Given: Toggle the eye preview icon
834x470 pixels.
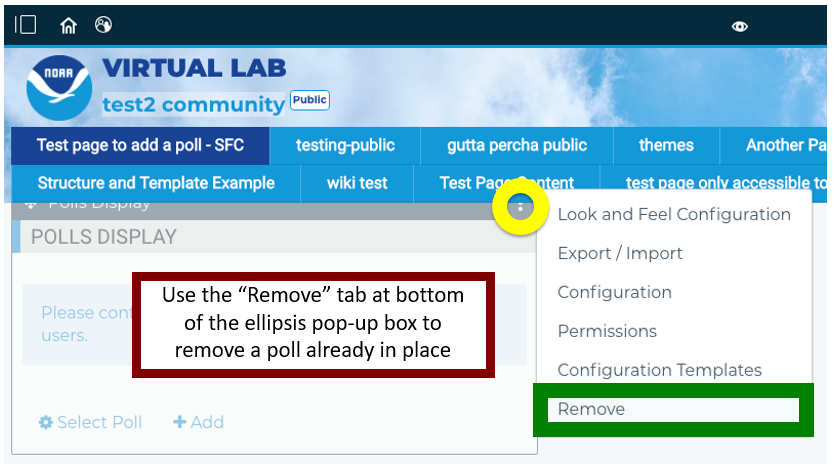Looking at the screenshot, I should pyautogui.click(x=739, y=26).
